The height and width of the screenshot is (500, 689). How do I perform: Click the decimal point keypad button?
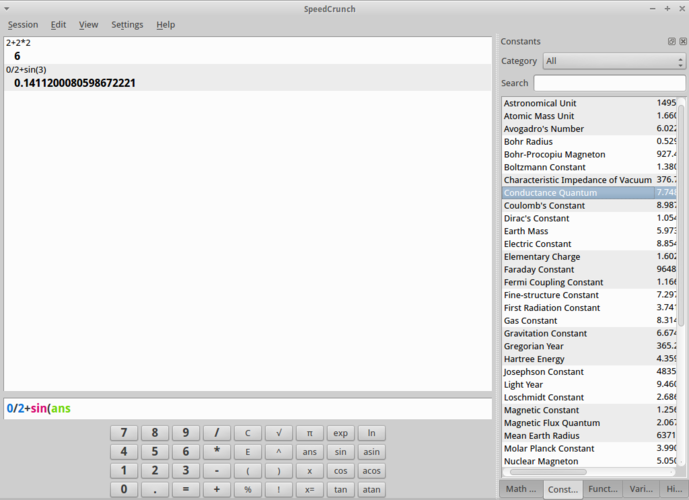coord(155,489)
